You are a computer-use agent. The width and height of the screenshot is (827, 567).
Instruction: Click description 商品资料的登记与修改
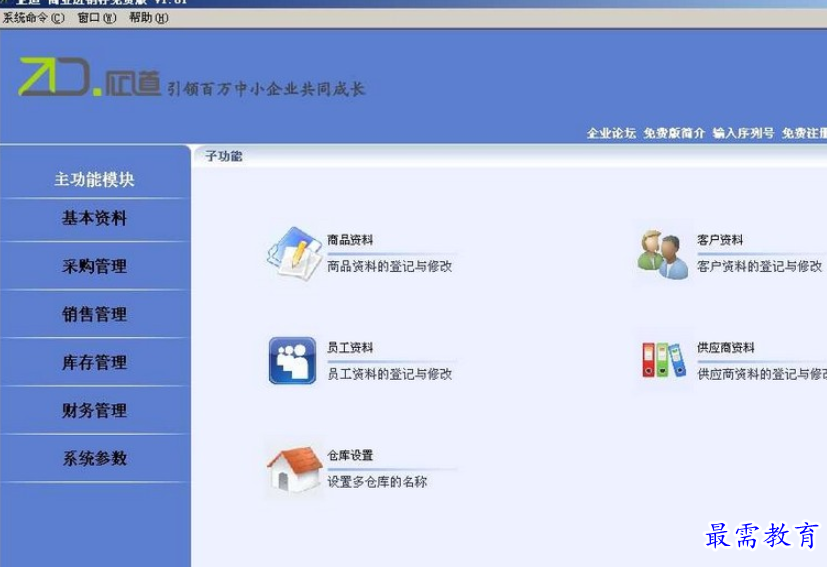coord(389,266)
